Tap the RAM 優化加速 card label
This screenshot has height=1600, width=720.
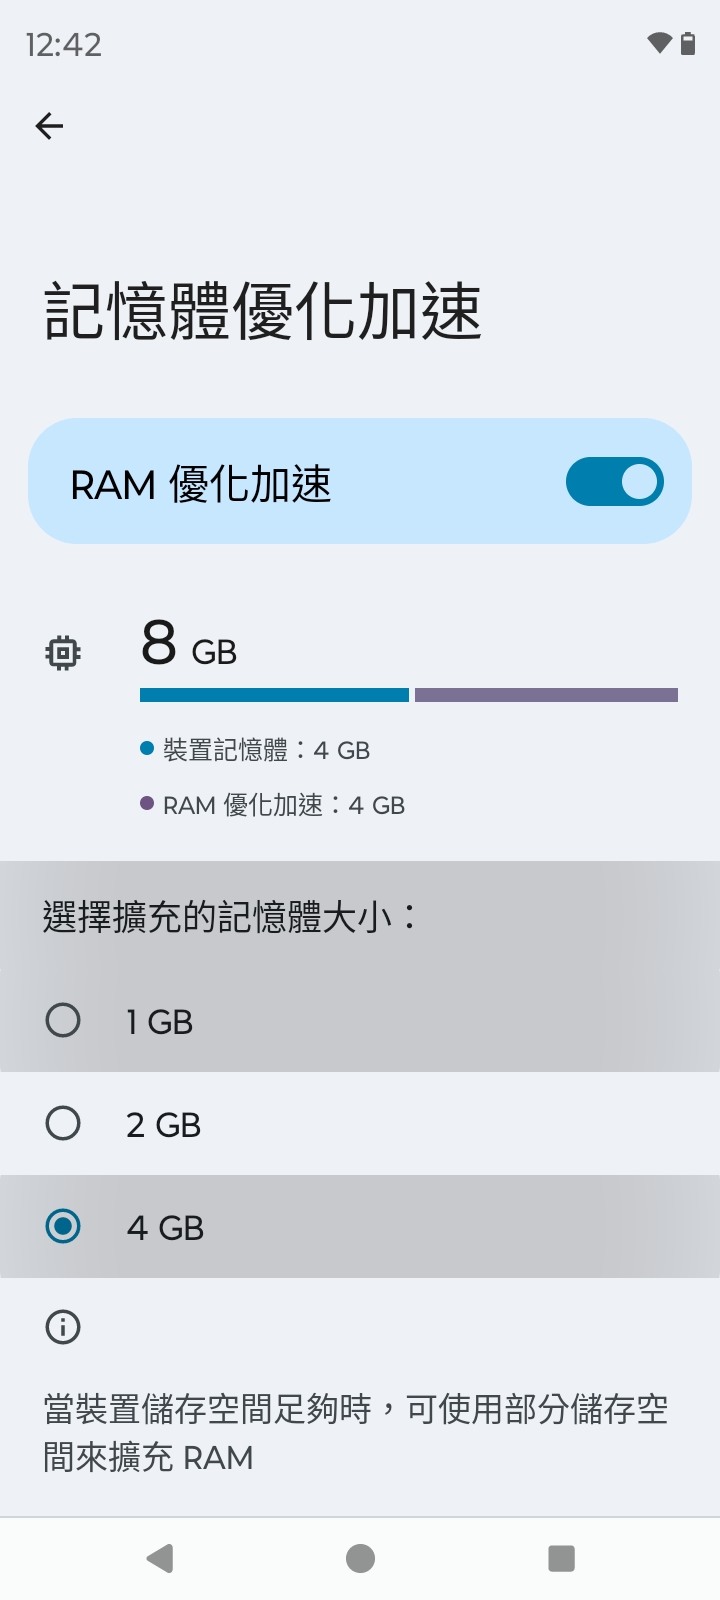pos(200,484)
